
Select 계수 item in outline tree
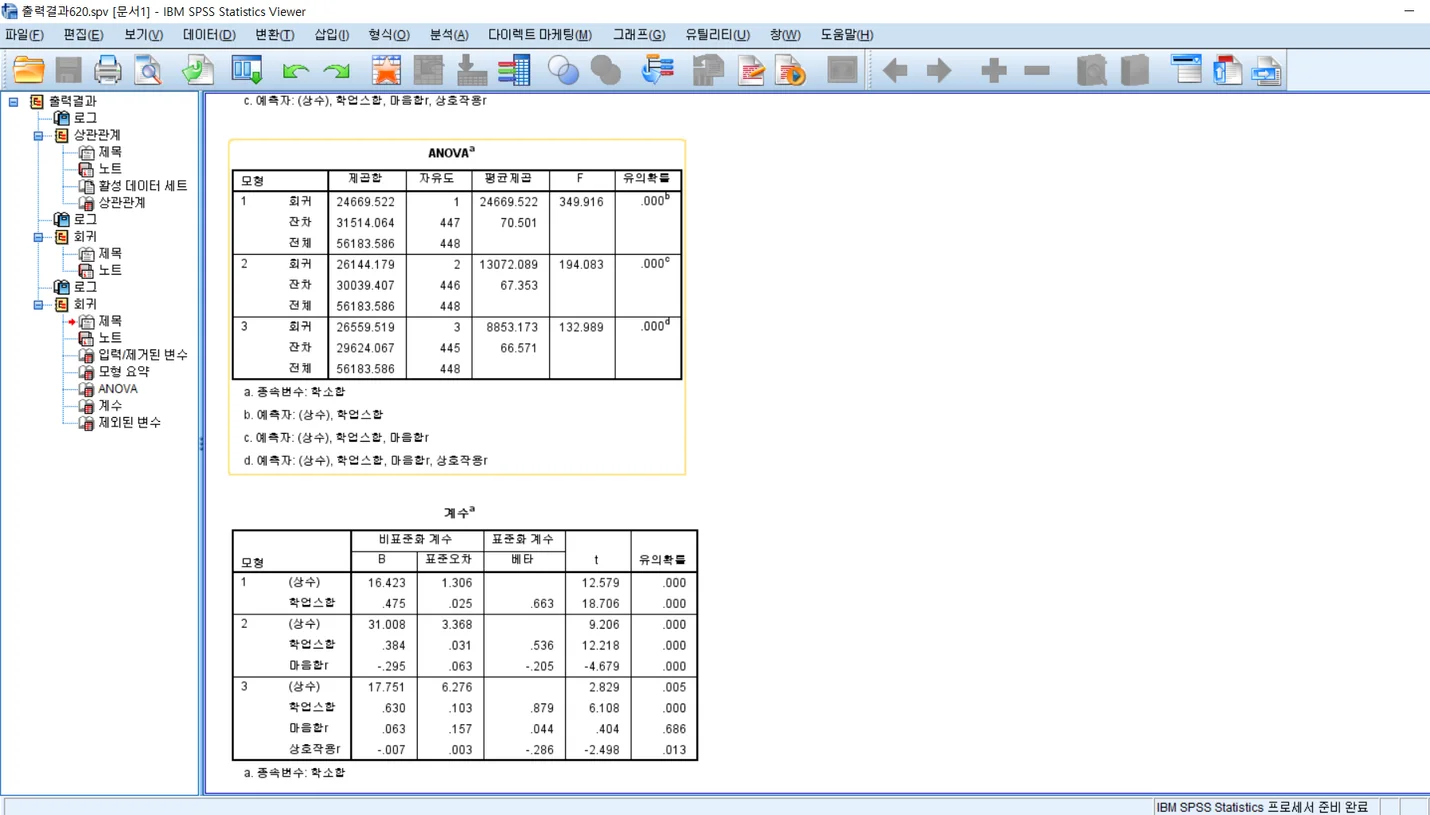[x=110, y=406]
